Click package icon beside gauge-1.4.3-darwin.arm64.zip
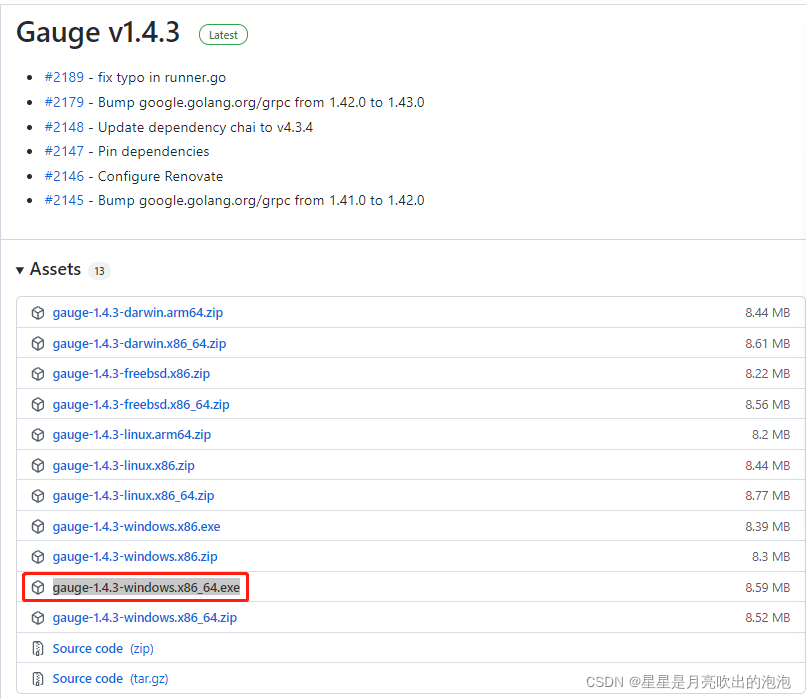Image resolution: width=806 pixels, height=699 pixels. coord(38,313)
